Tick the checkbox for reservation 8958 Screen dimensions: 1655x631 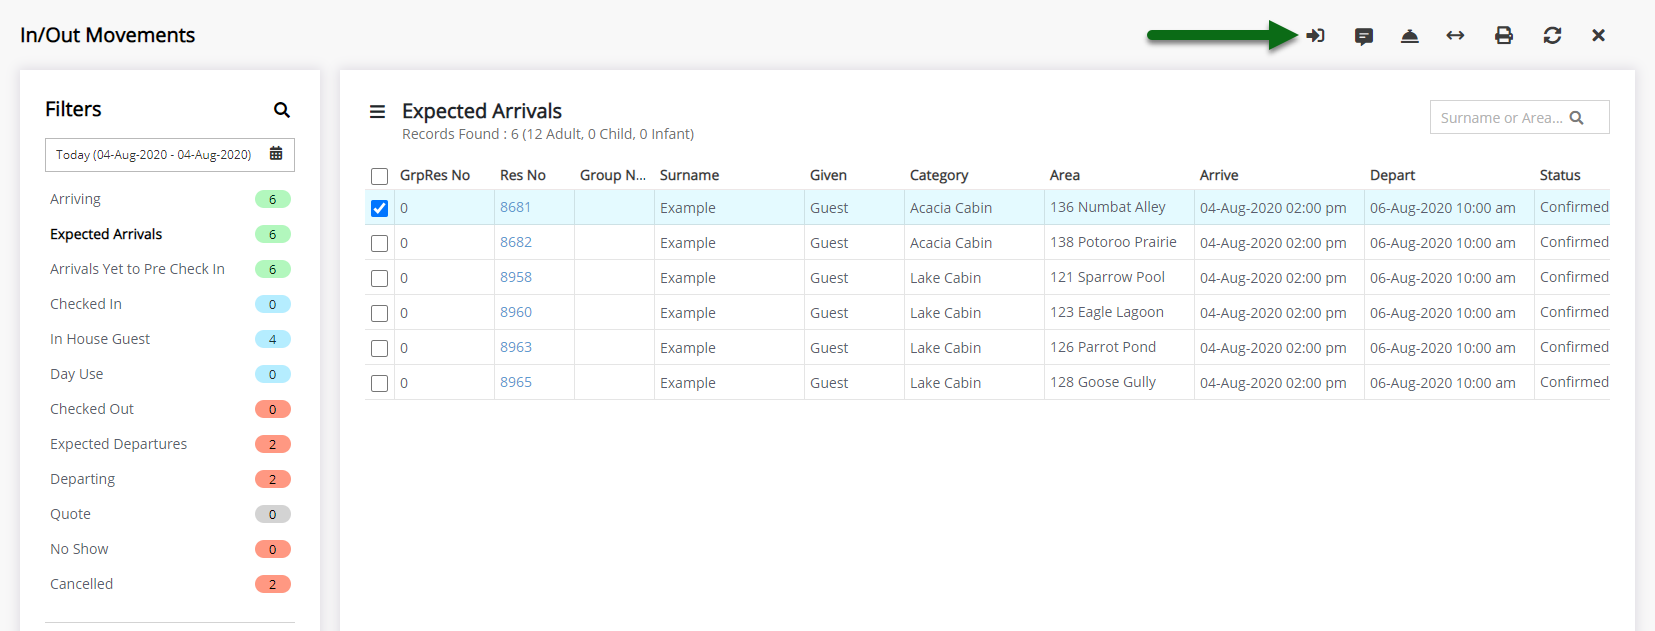(379, 278)
